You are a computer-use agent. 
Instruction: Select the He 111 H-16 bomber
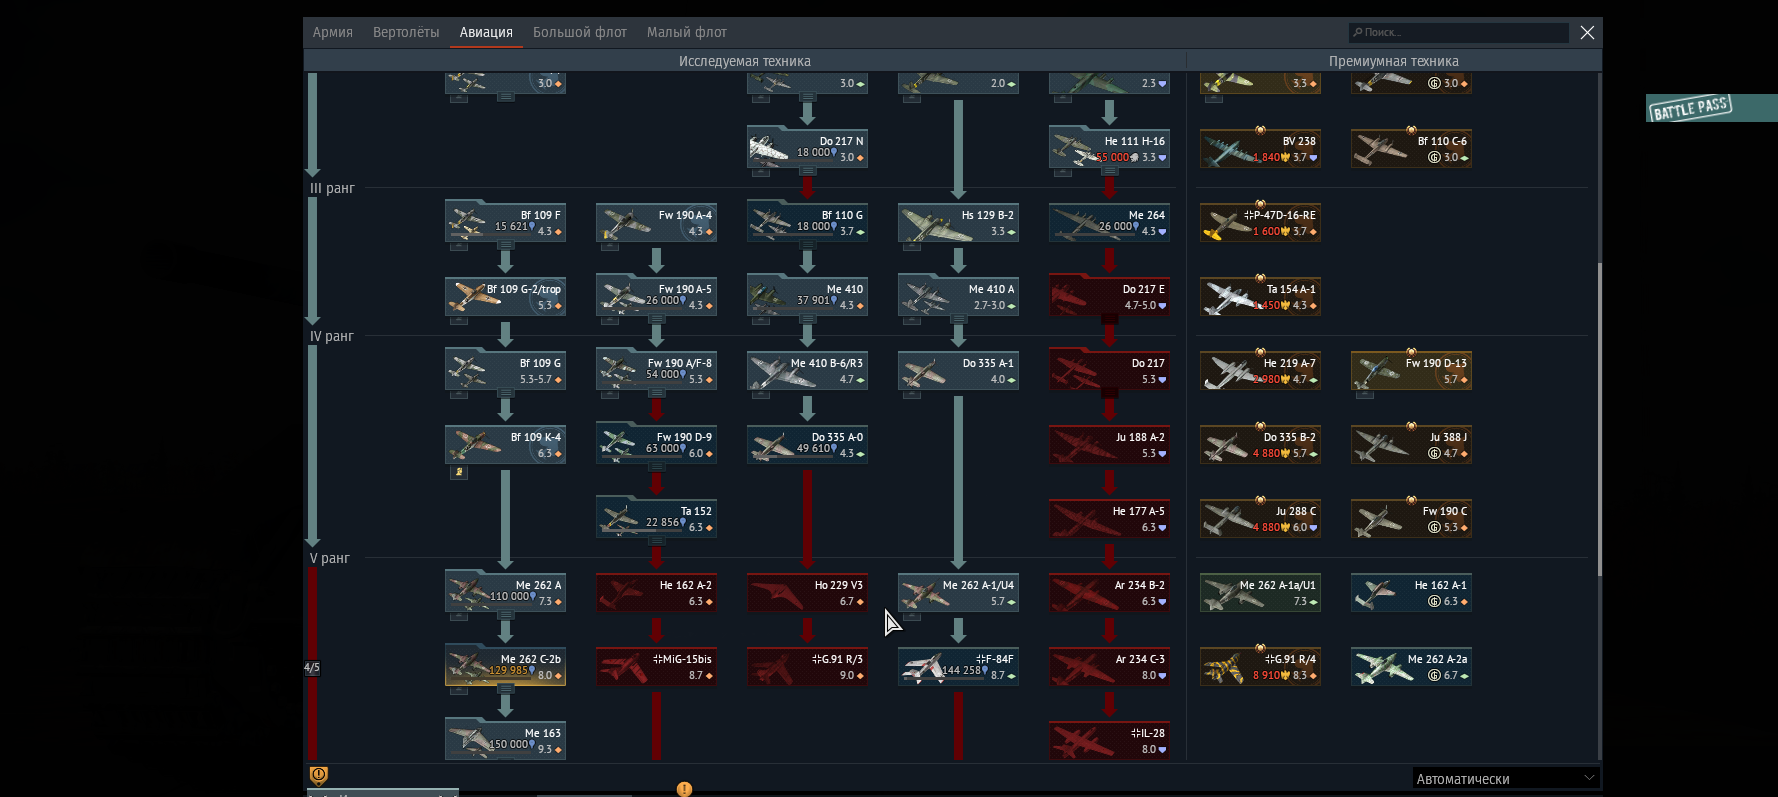click(1109, 149)
